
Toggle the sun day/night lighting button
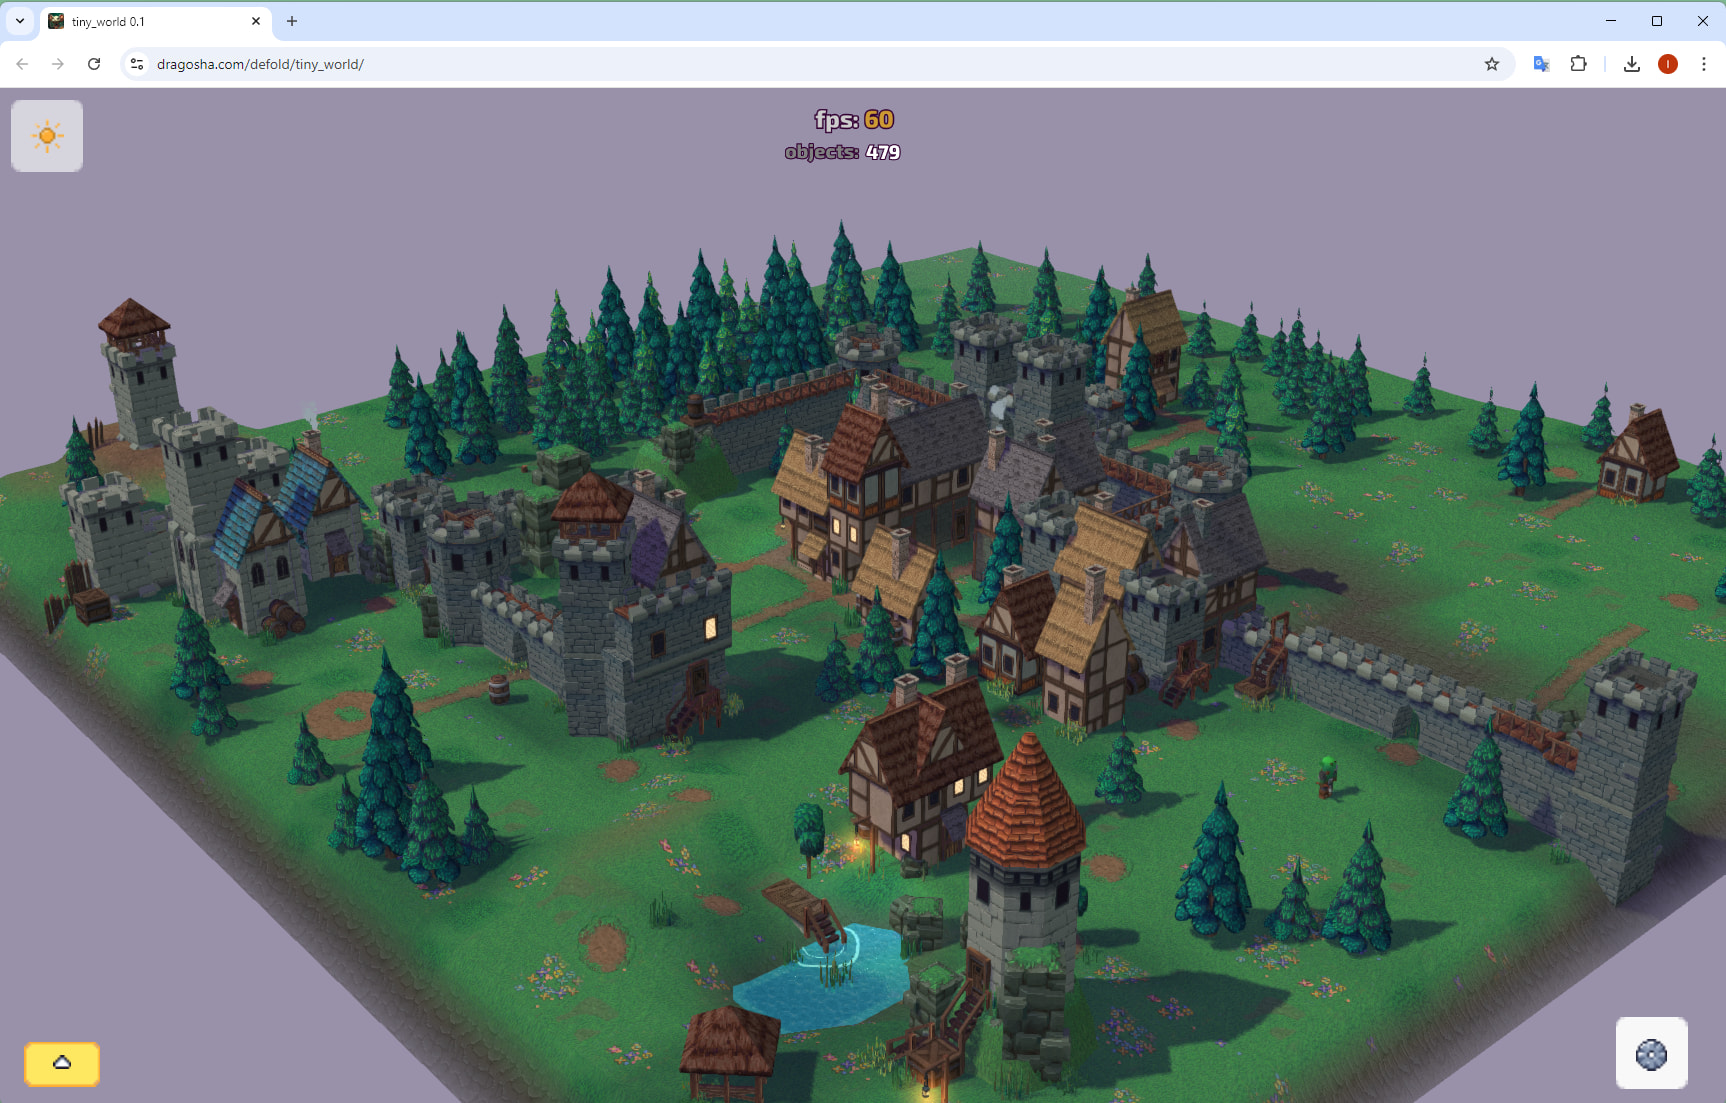(47, 136)
